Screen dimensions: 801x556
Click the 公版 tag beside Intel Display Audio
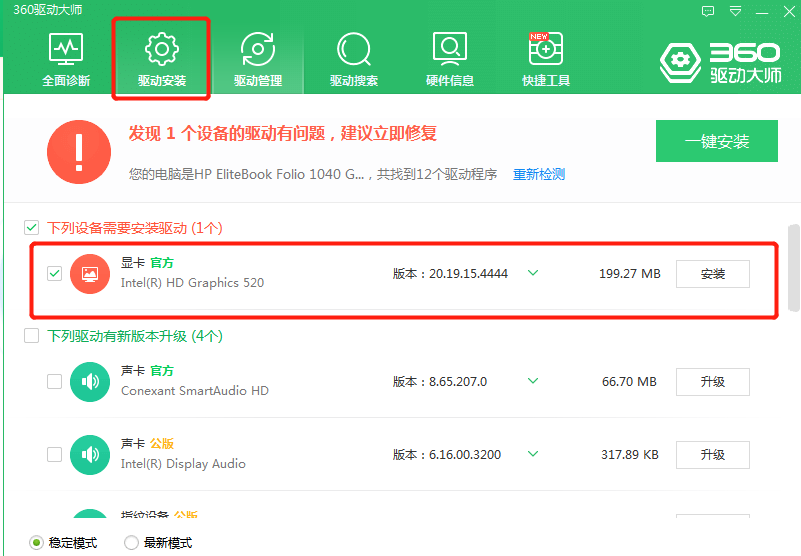pyautogui.click(x=162, y=444)
